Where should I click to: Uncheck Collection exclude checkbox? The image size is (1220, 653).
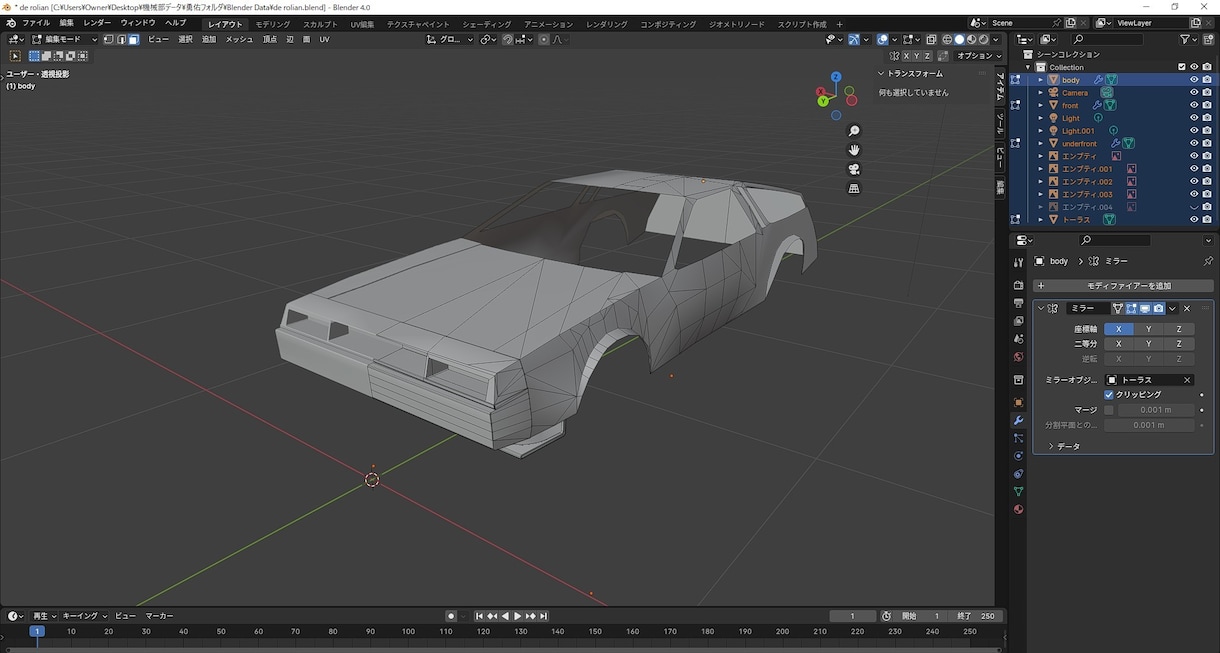pyautogui.click(x=1180, y=67)
